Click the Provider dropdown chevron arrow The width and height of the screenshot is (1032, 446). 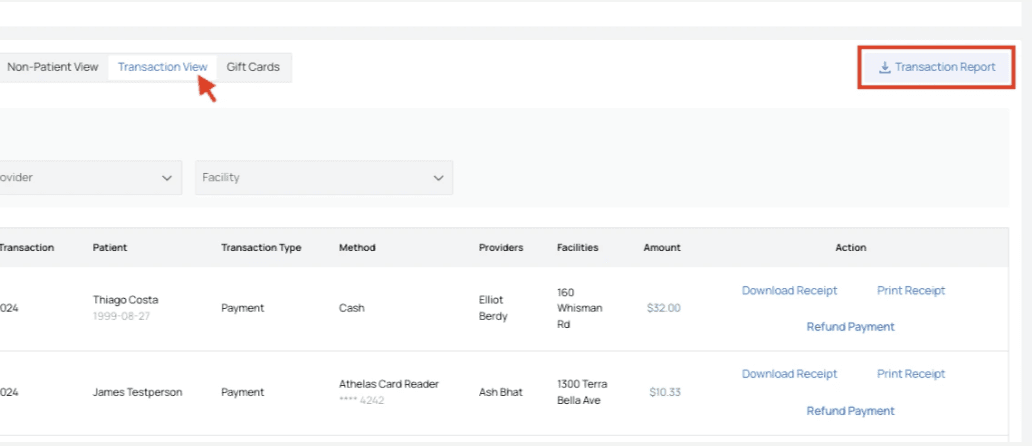pos(167,178)
